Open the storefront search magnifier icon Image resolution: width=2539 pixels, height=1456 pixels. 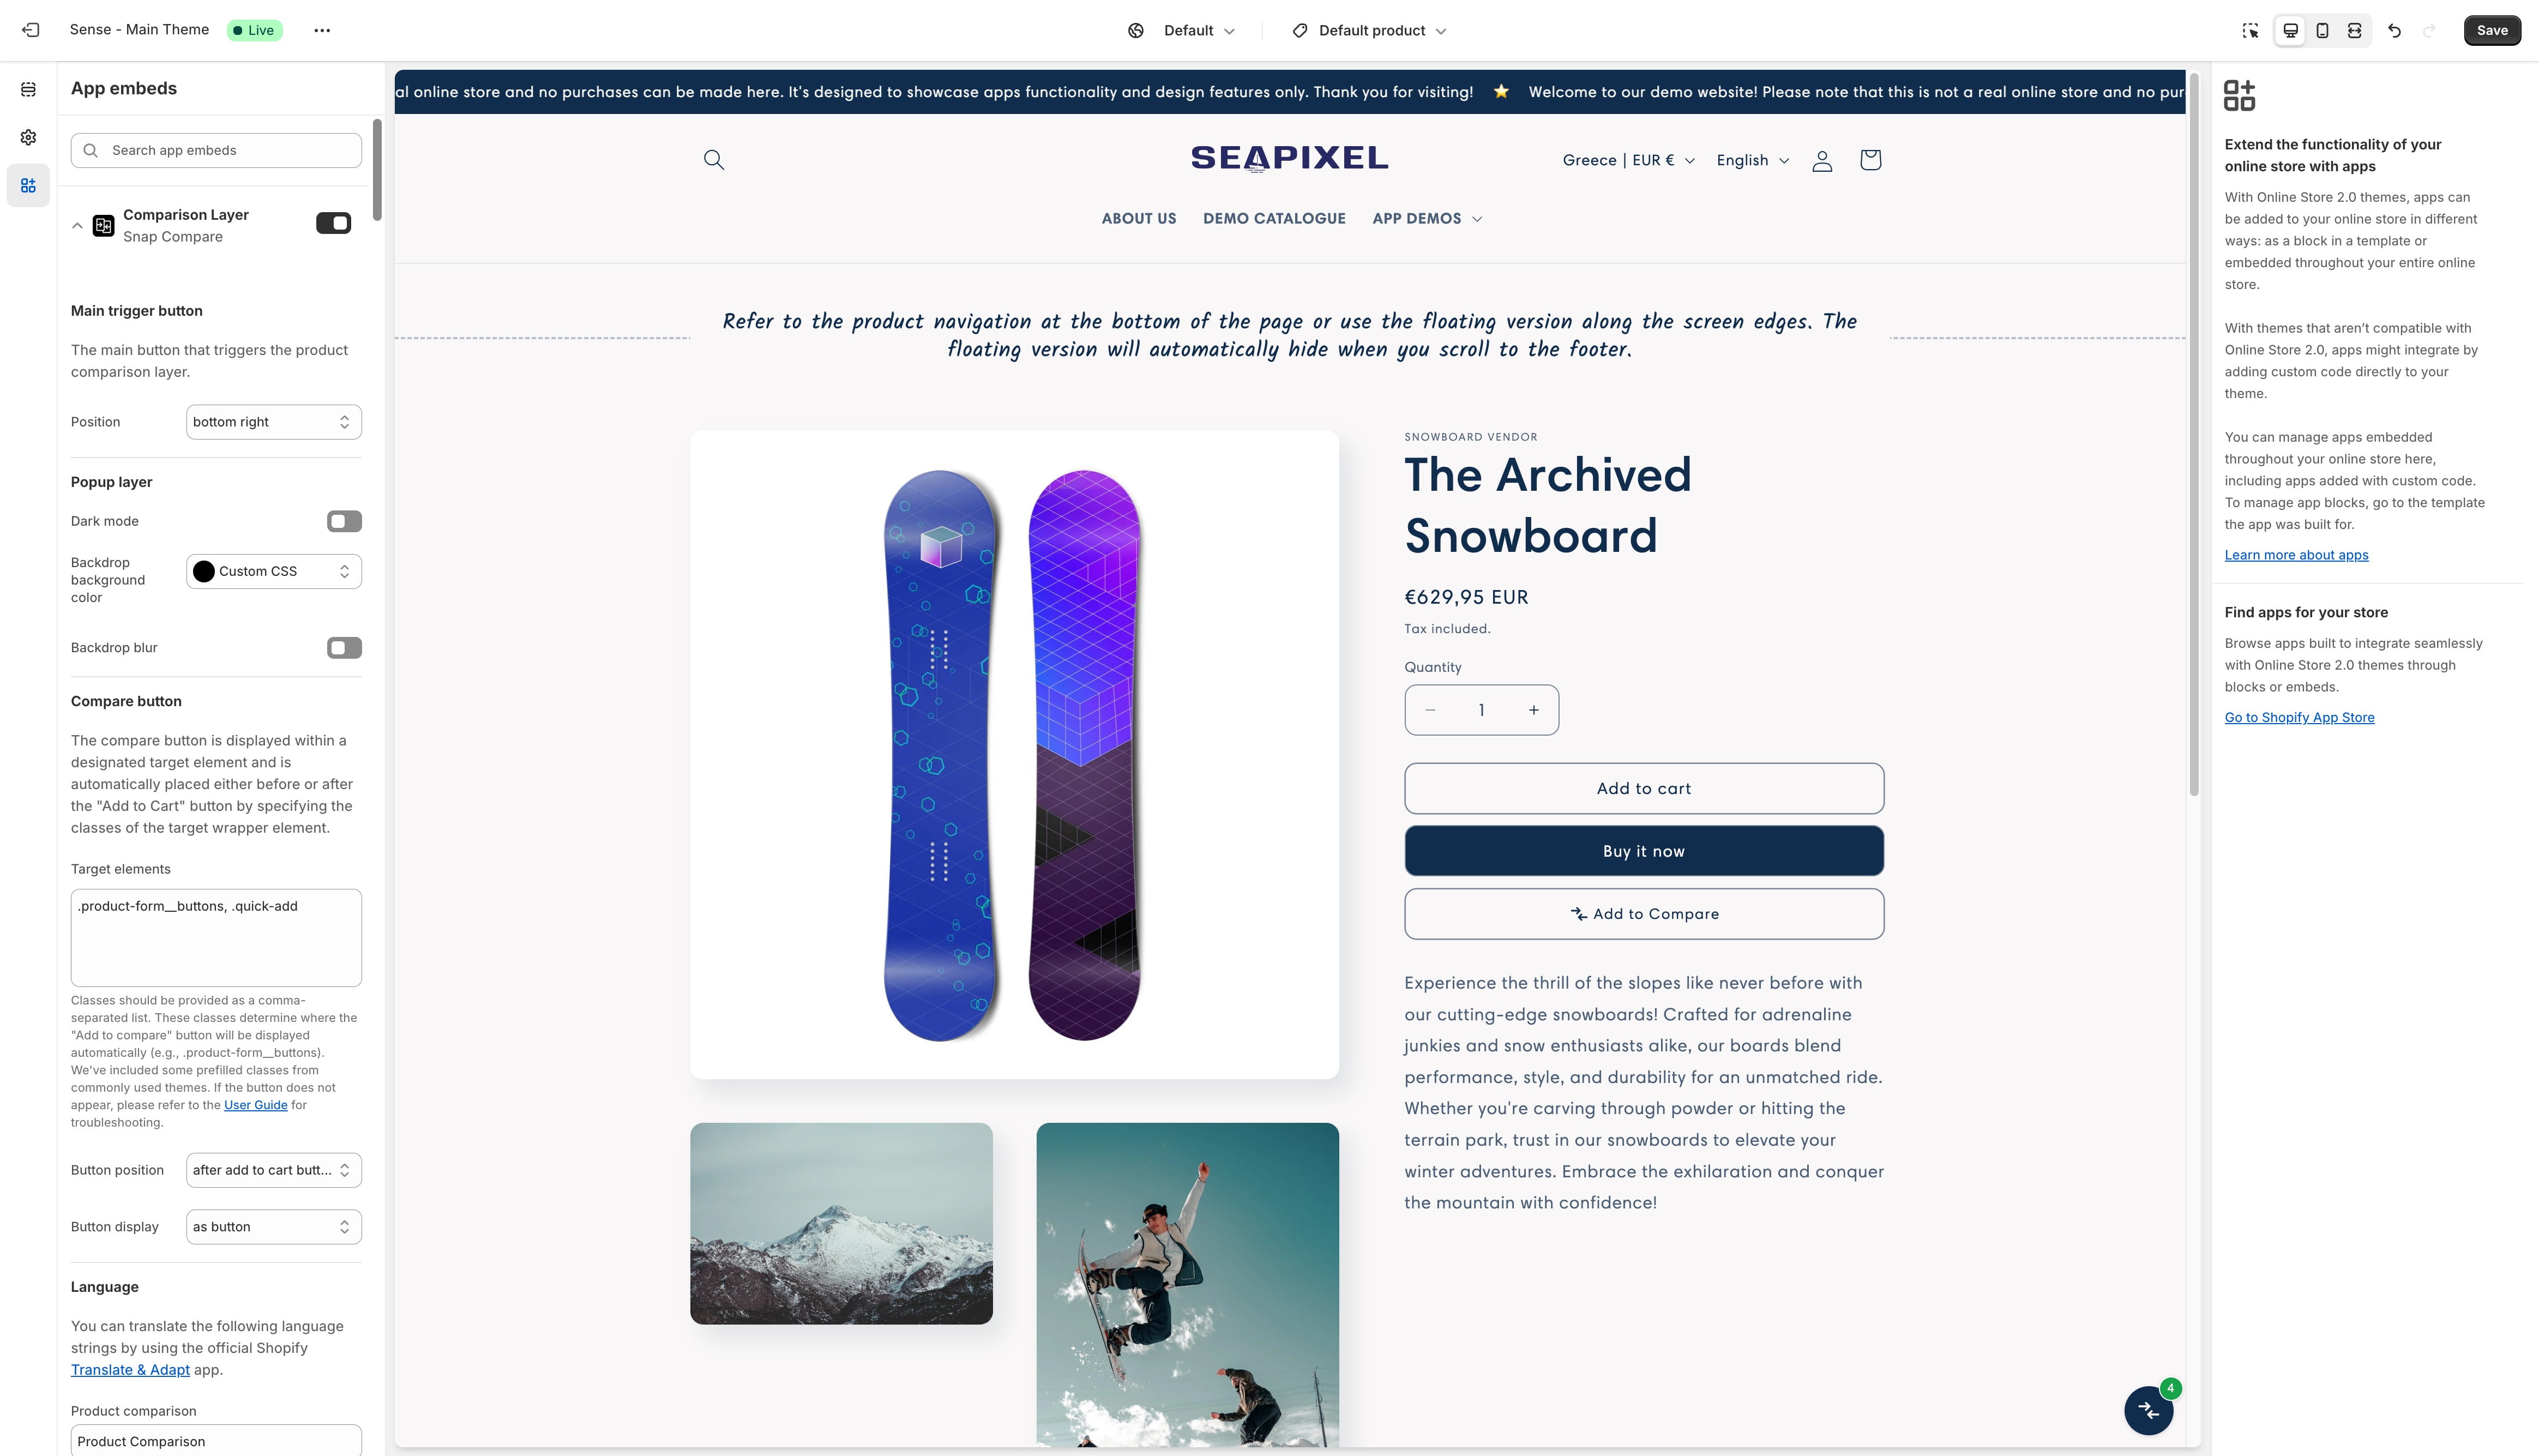coord(713,160)
